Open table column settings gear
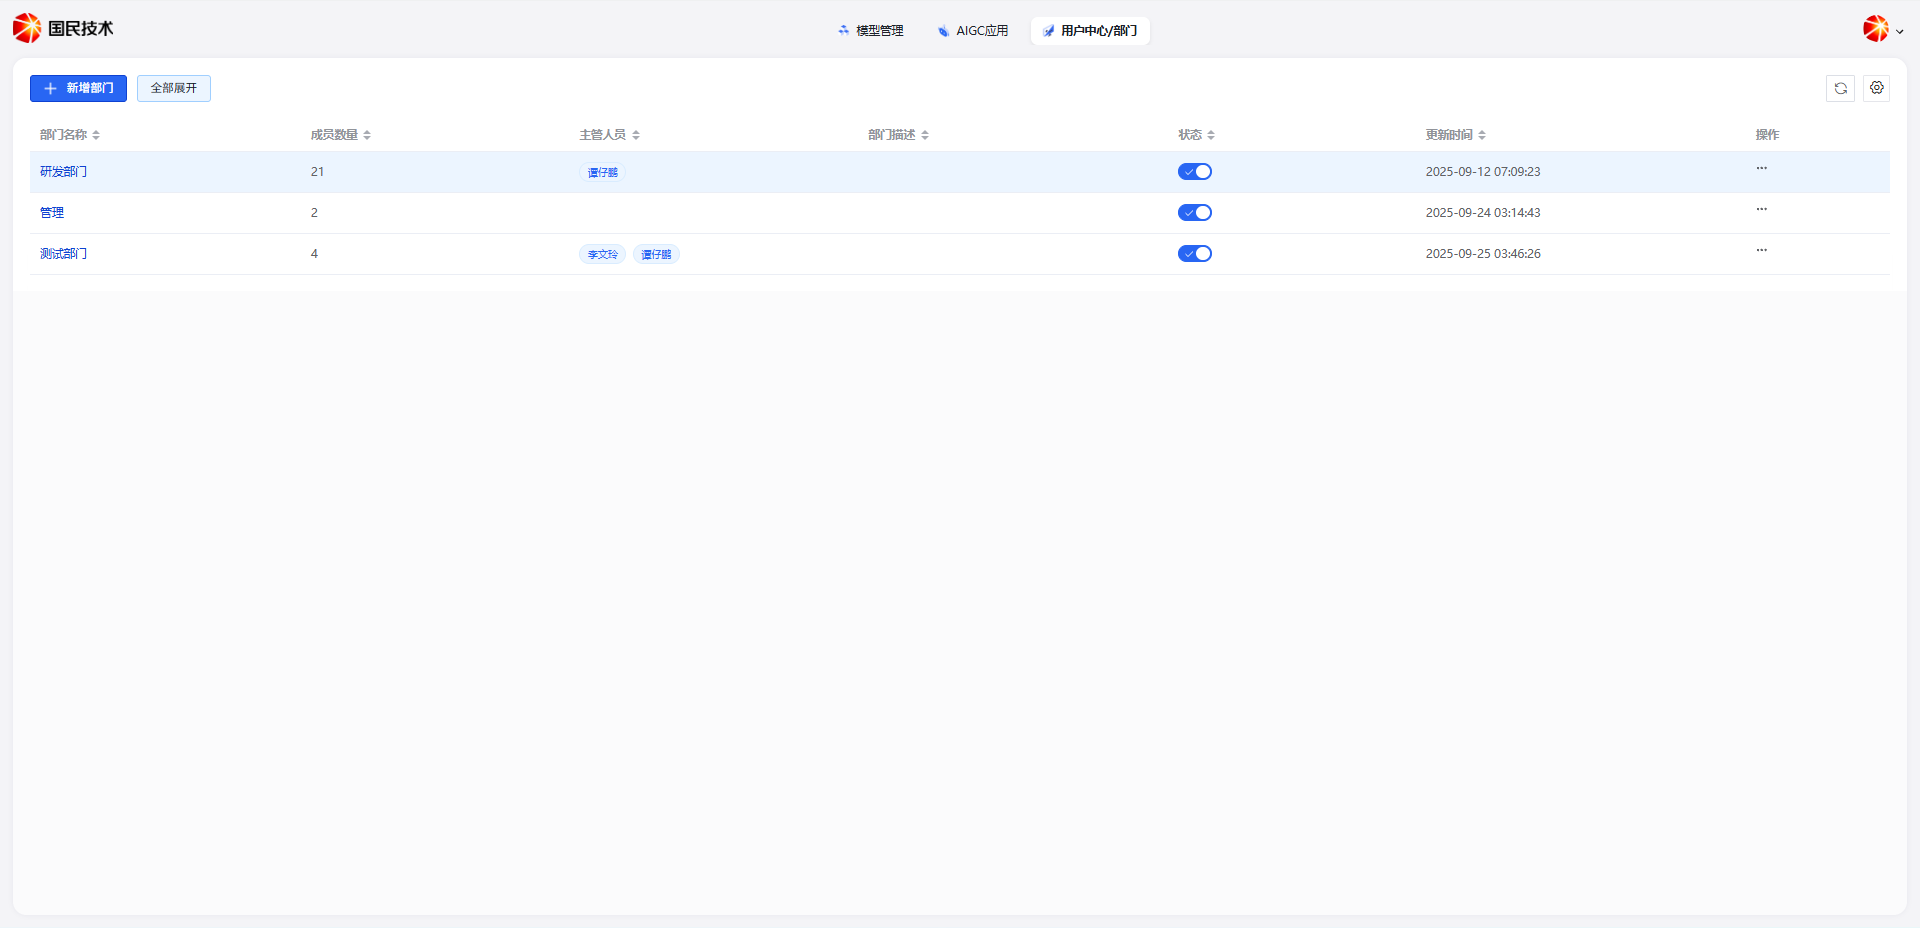Viewport: 1920px width, 928px height. [x=1876, y=88]
